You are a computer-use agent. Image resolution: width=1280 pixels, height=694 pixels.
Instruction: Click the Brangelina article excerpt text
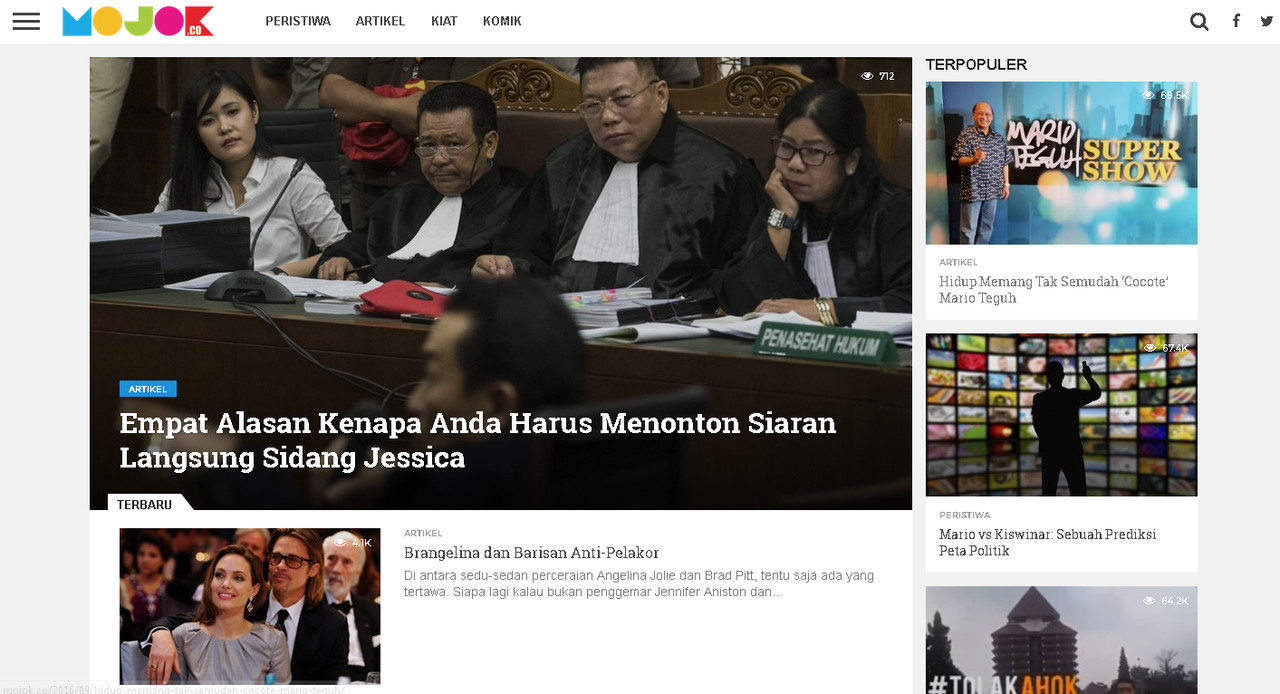[x=639, y=584]
